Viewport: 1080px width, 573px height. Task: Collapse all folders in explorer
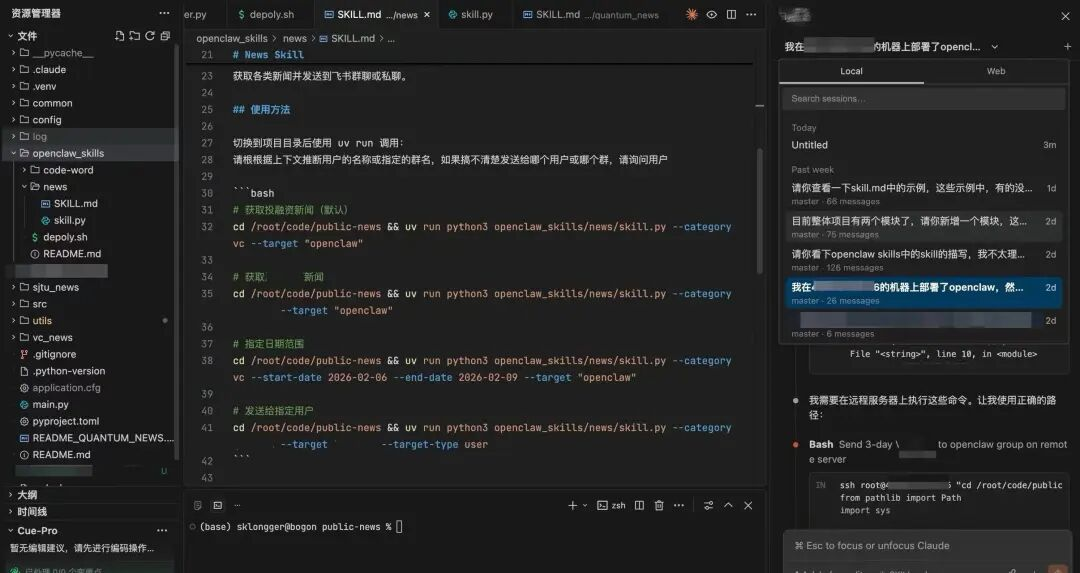[165, 36]
